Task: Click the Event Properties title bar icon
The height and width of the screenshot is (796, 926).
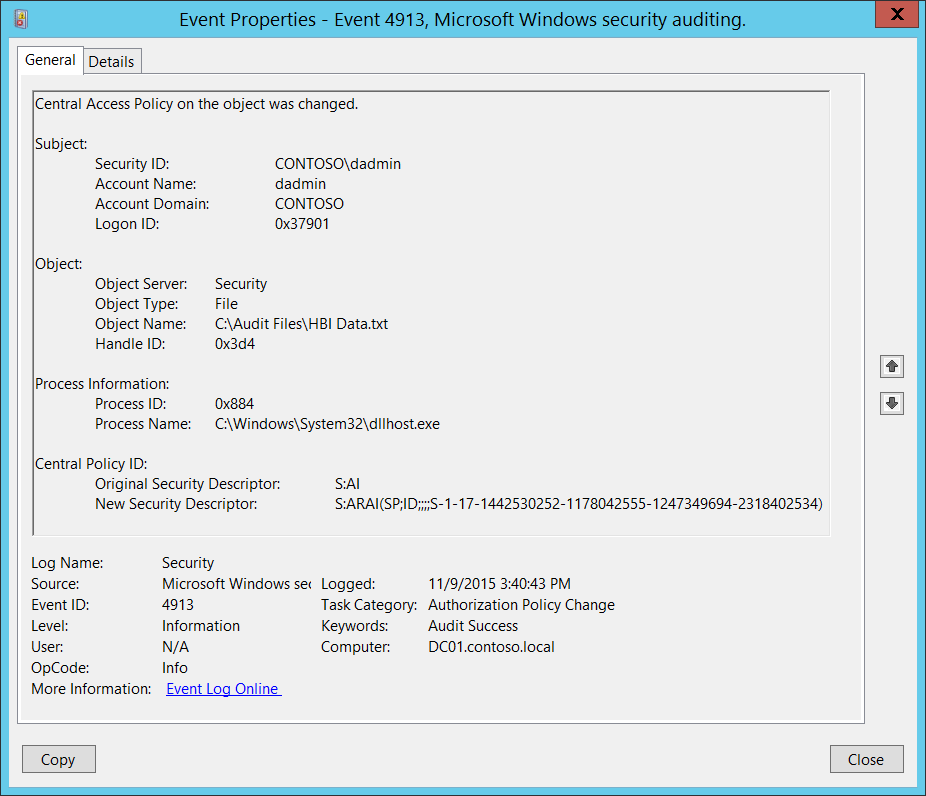Action: coord(22,18)
